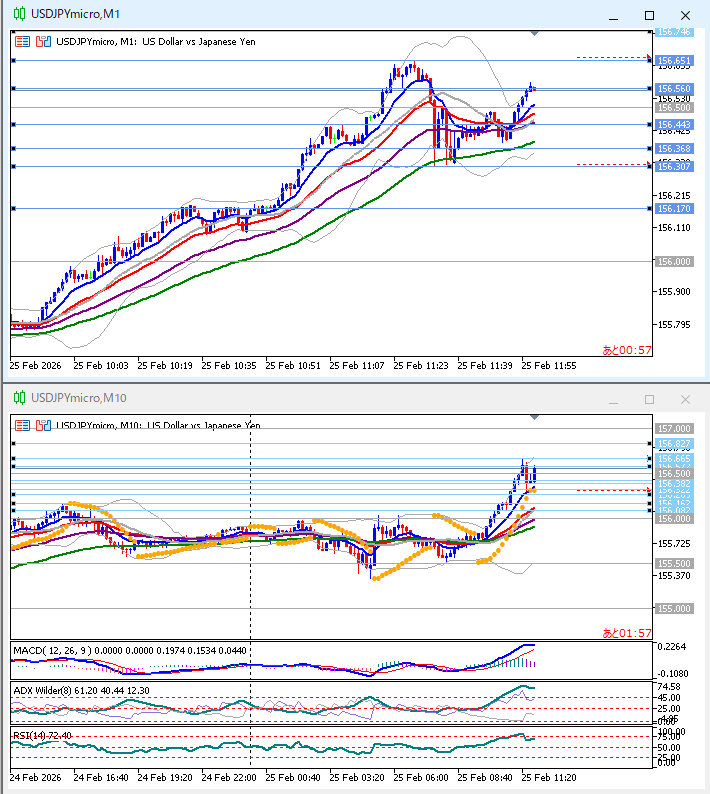This screenshot has height=794, width=710.
Task: Click the Depth of Market icon in M10 chart
Action: (x=22, y=425)
